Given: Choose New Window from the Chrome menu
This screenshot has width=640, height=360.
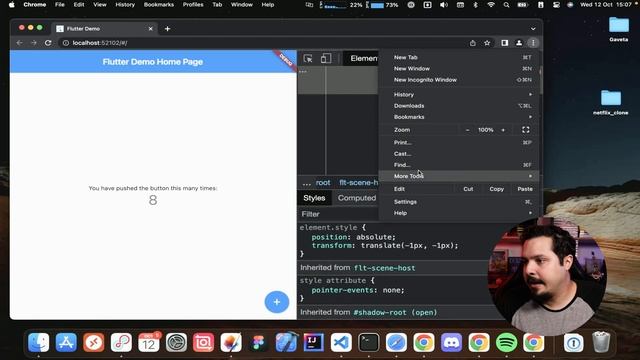Looking at the screenshot, I should (459, 69).
